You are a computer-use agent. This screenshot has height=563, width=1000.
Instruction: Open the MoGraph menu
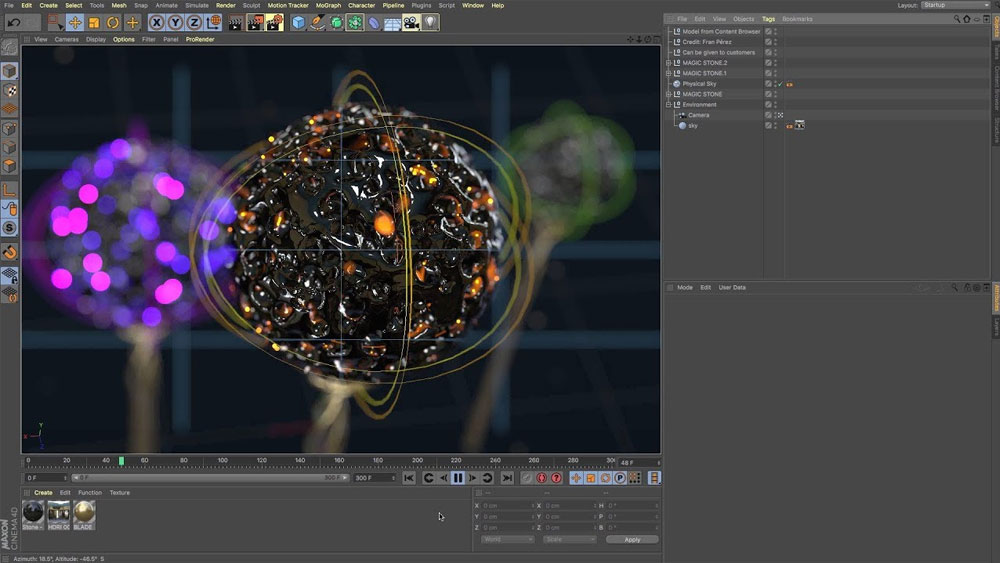328,5
